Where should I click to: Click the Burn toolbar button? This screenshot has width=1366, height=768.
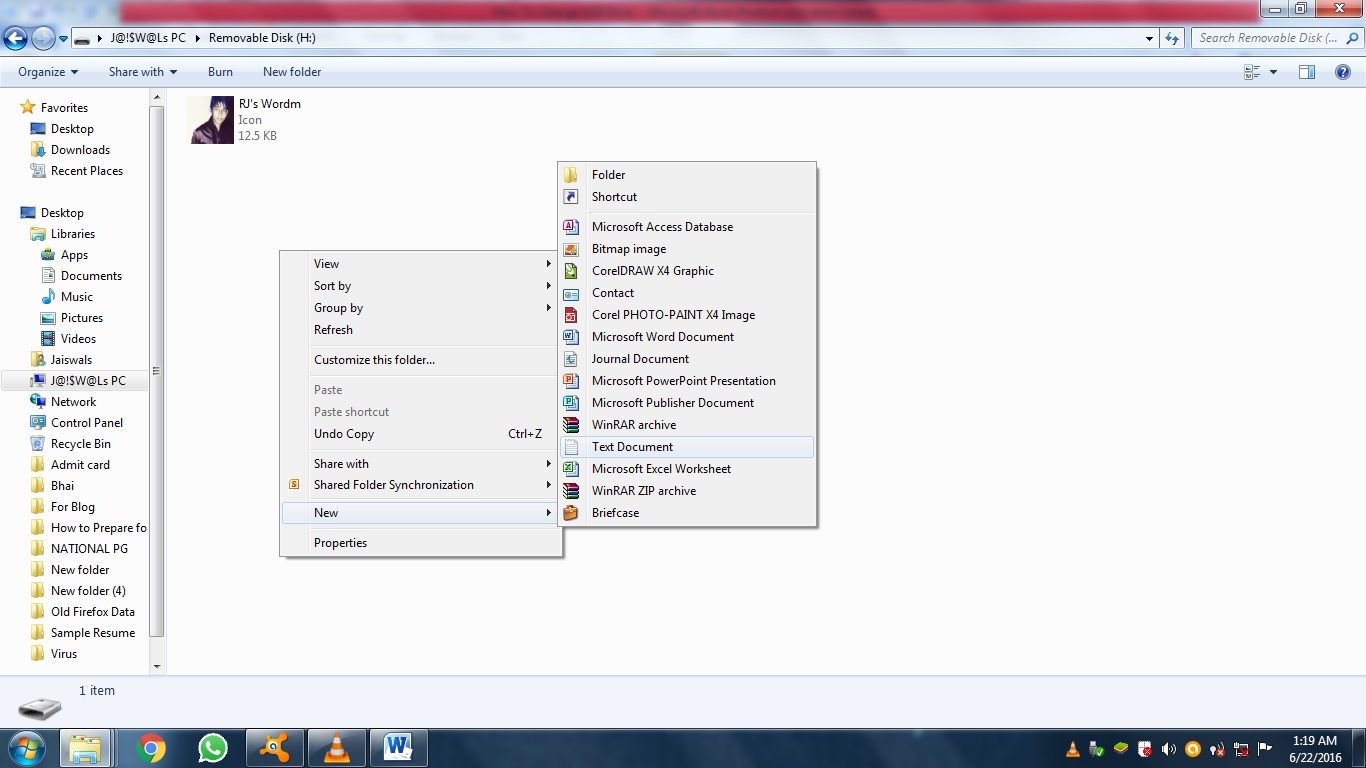point(220,71)
